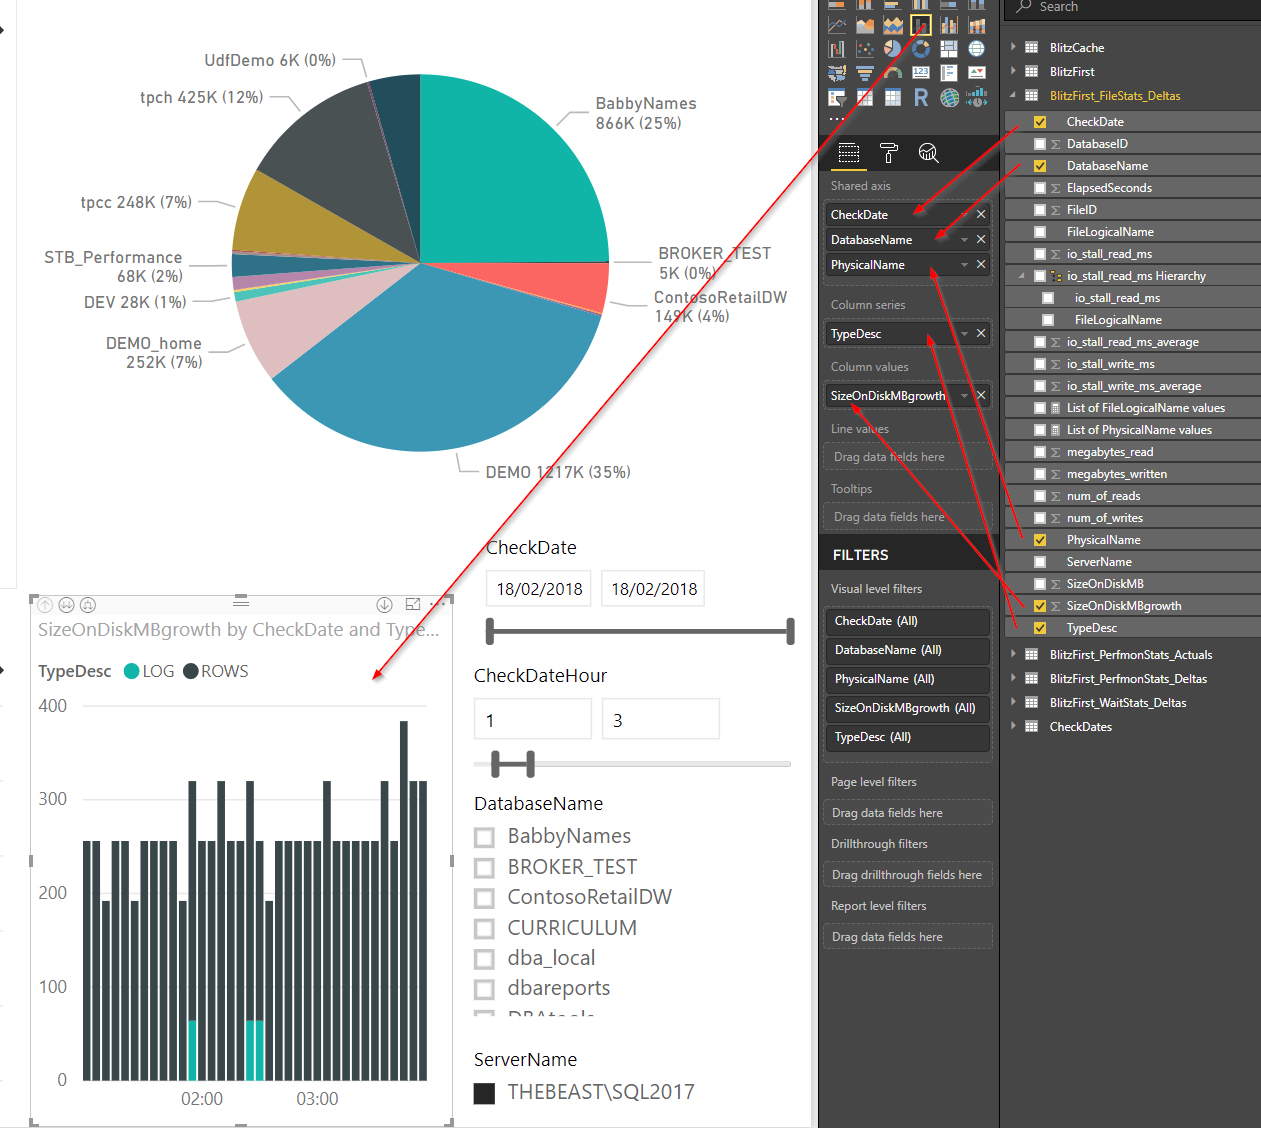The height and width of the screenshot is (1128, 1261).
Task: Select the line and clustered column chart icon
Action: (x=949, y=25)
